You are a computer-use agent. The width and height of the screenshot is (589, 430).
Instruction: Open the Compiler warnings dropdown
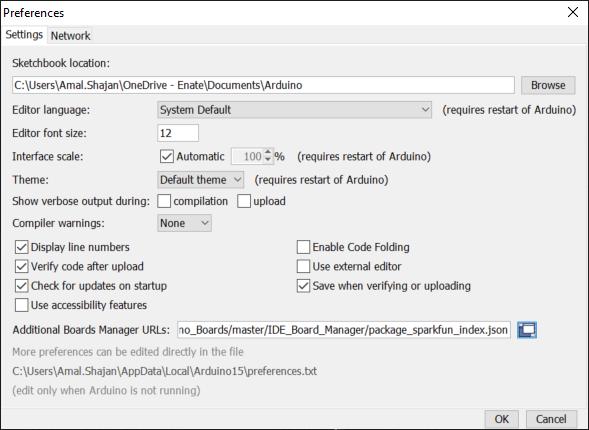tap(184, 223)
